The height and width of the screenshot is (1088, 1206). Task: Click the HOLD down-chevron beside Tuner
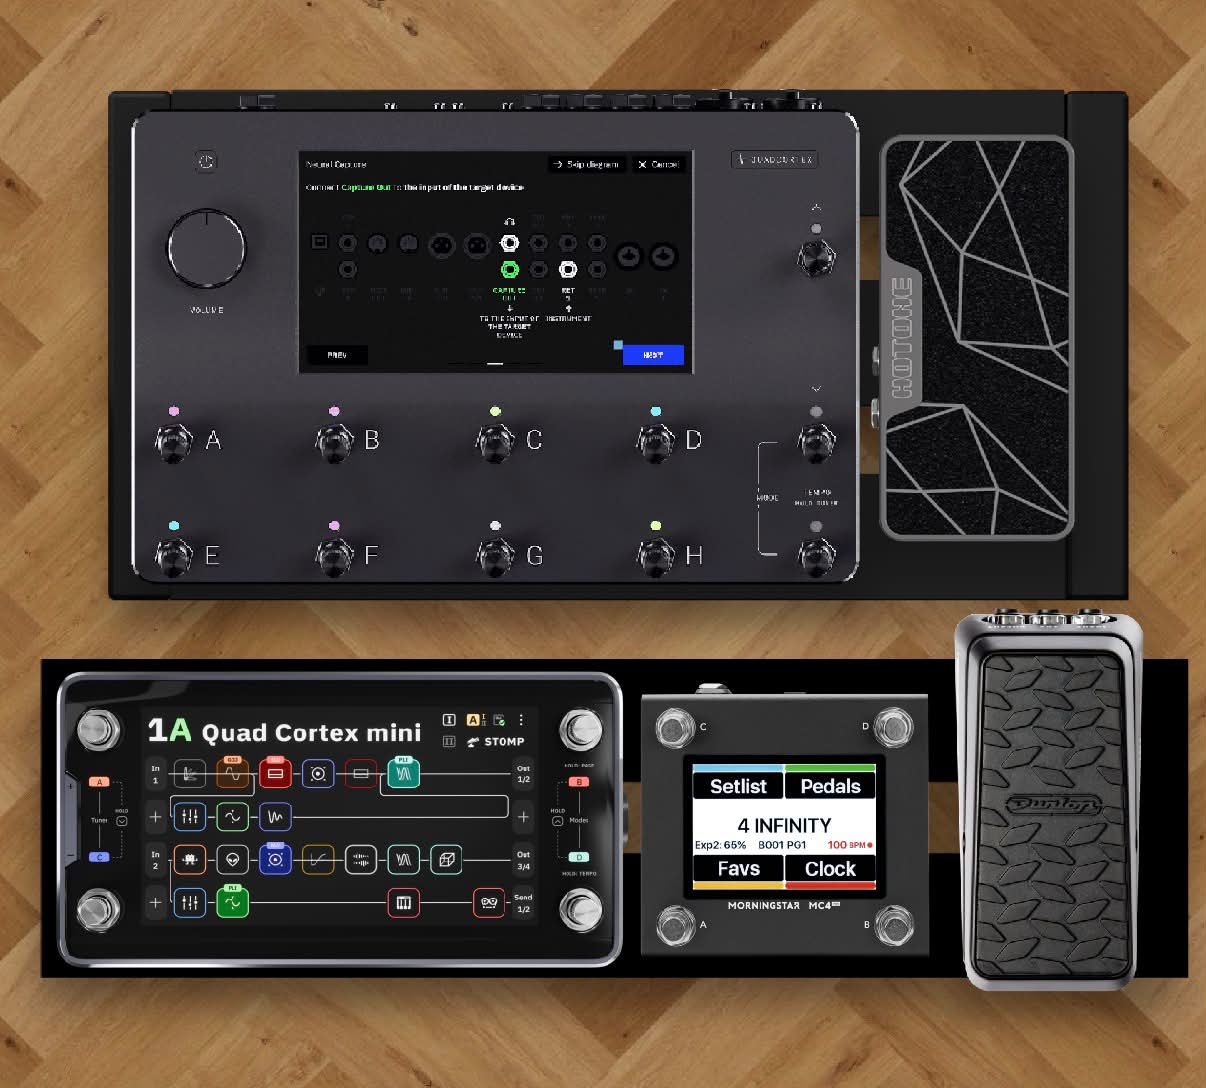122,821
